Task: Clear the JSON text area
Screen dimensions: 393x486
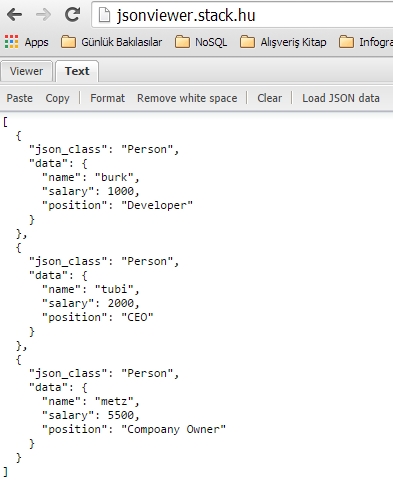Action: point(269,98)
